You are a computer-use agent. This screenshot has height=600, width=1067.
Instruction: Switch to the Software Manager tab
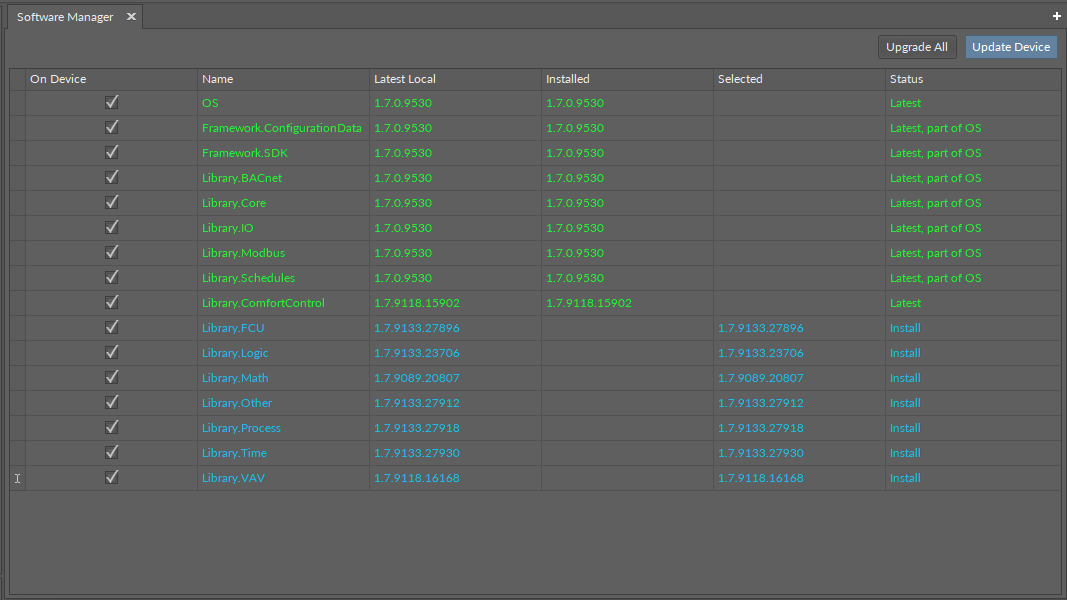point(65,17)
